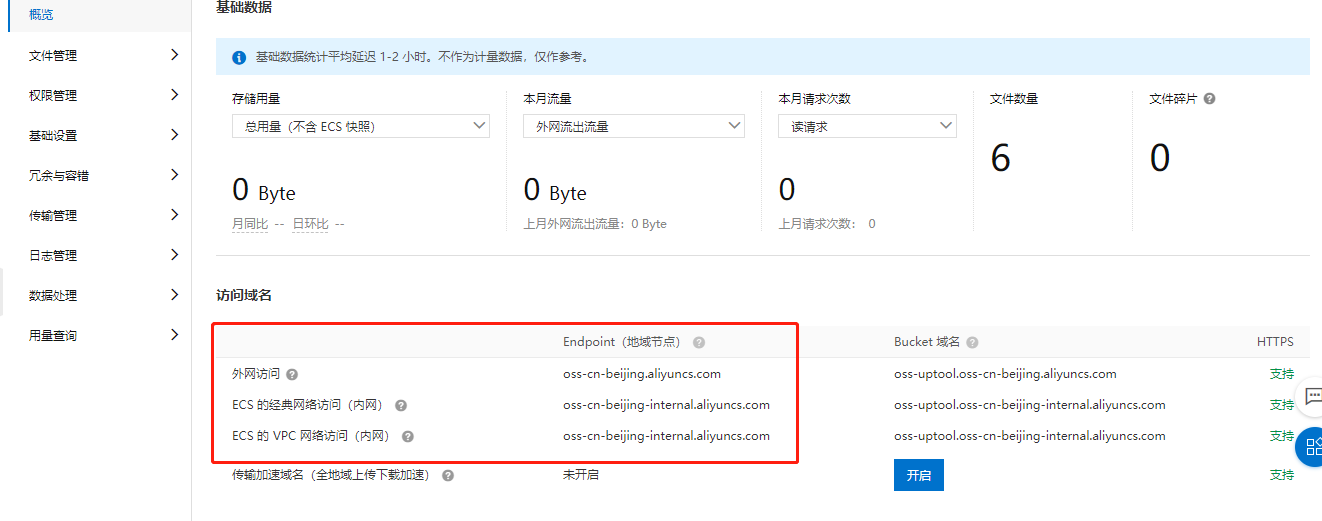Screen dimensions: 1322x521
Task: Click the help icon next to Bucket 域名
Action: [x=972, y=342]
